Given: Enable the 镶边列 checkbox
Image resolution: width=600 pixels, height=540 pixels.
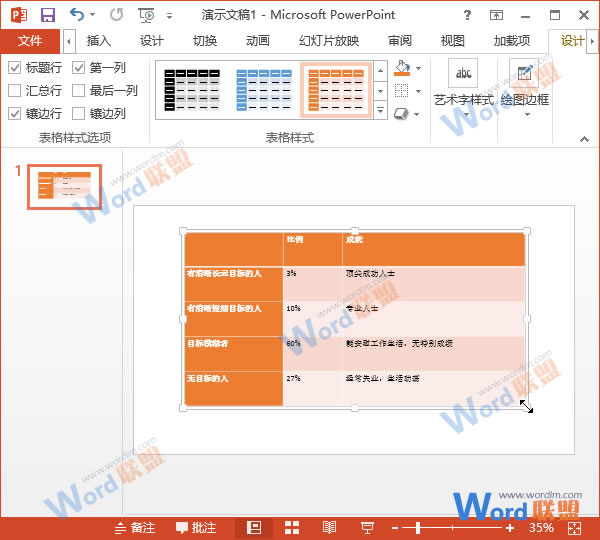Looking at the screenshot, I should [x=78, y=114].
